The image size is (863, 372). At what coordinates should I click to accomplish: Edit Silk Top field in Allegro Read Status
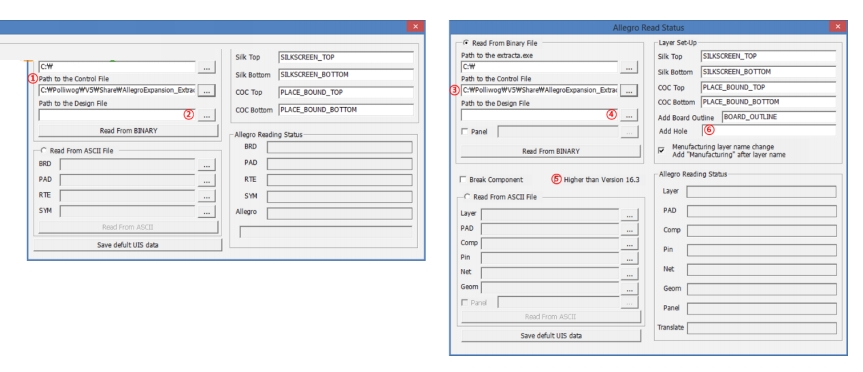pyautogui.click(x=769, y=56)
